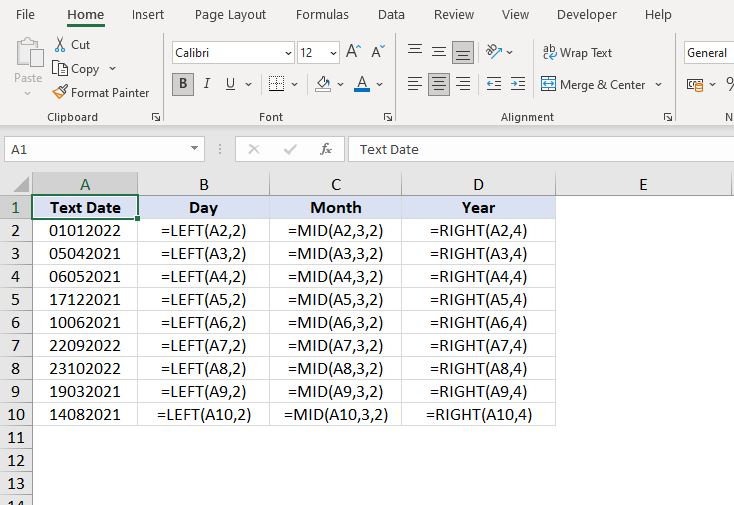
Task: Click Merge & Center button
Action: pyautogui.click(x=594, y=85)
